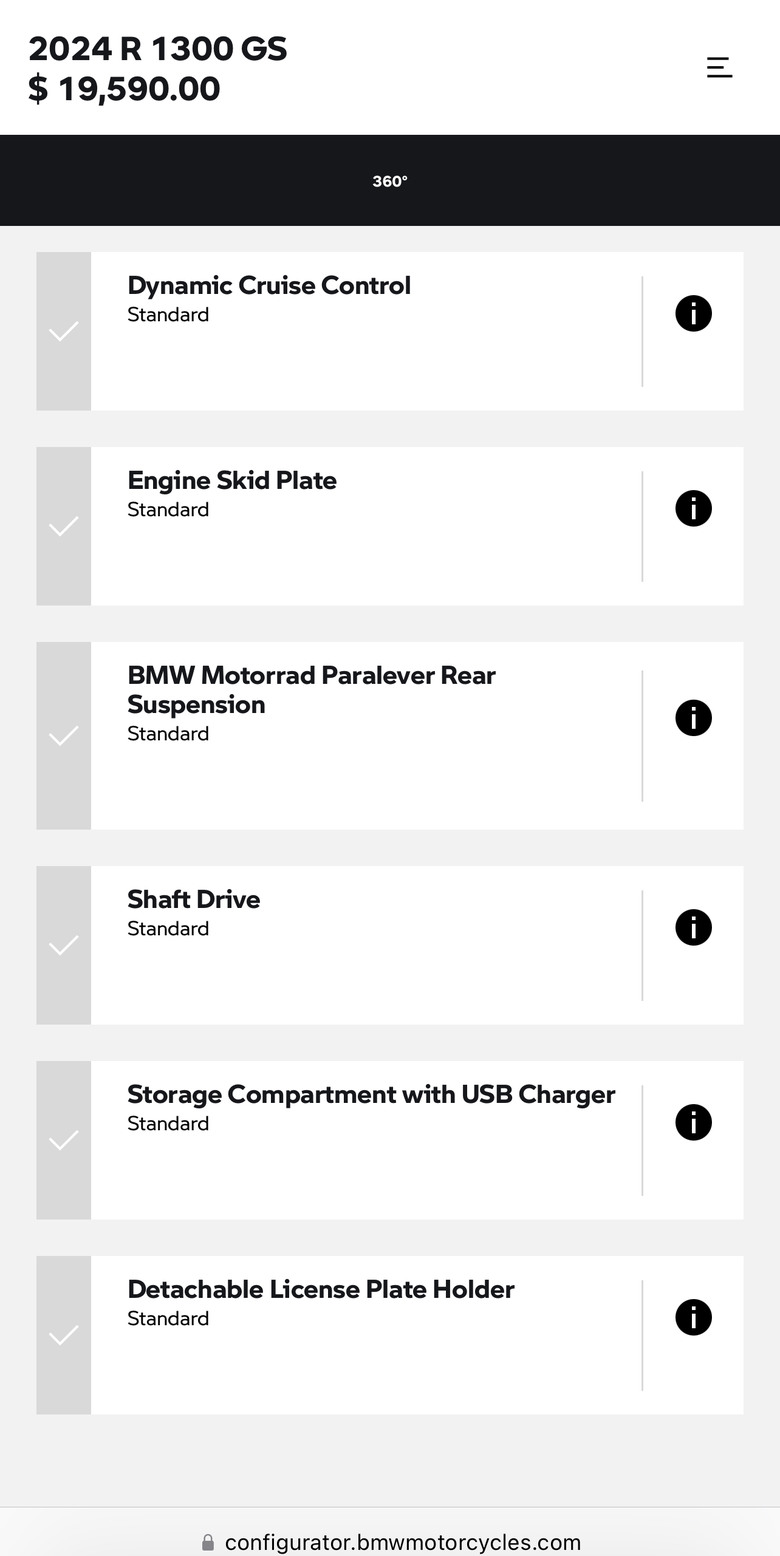
Task: Toggle the Engine Skid Plate checkmark
Action: [64, 526]
